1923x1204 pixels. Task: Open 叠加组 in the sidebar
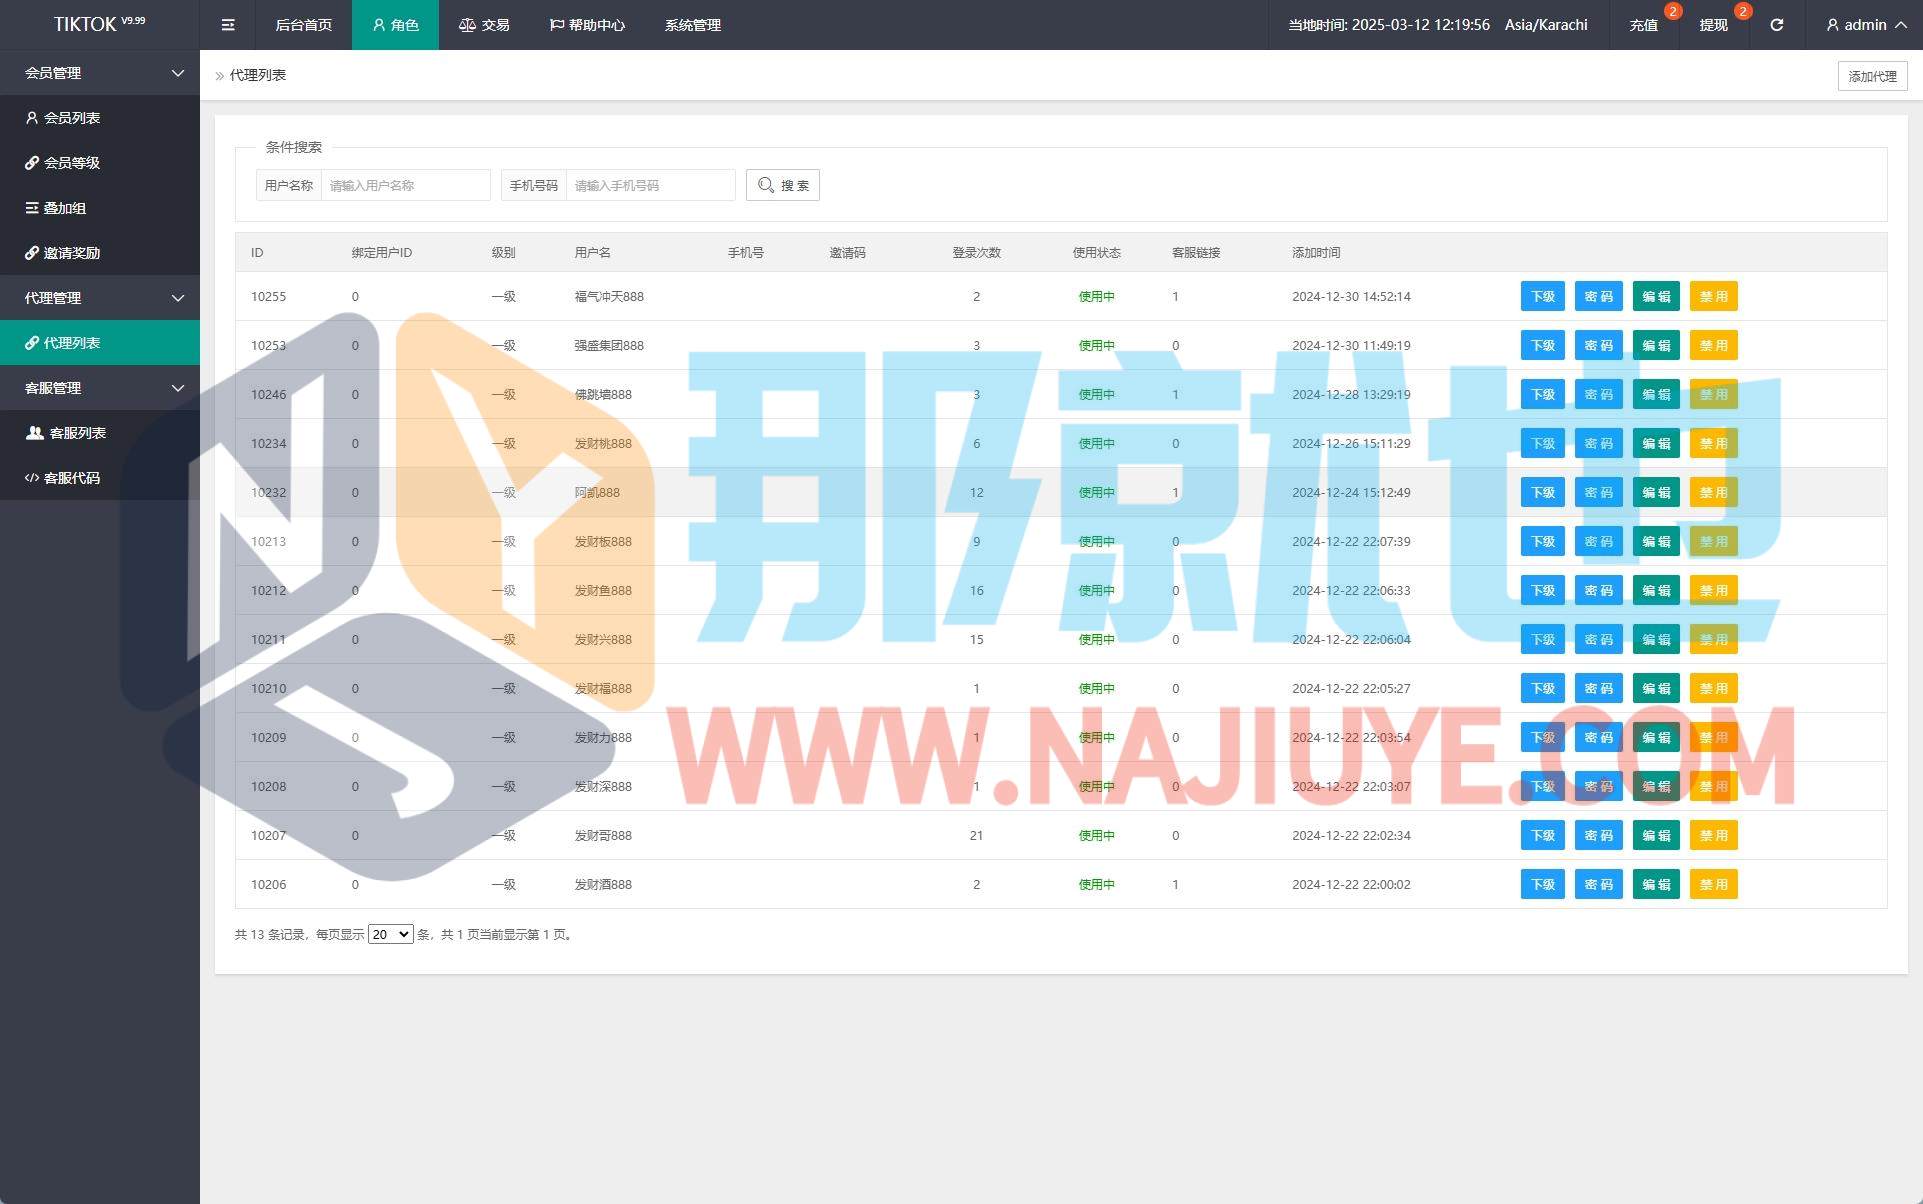click(x=65, y=208)
